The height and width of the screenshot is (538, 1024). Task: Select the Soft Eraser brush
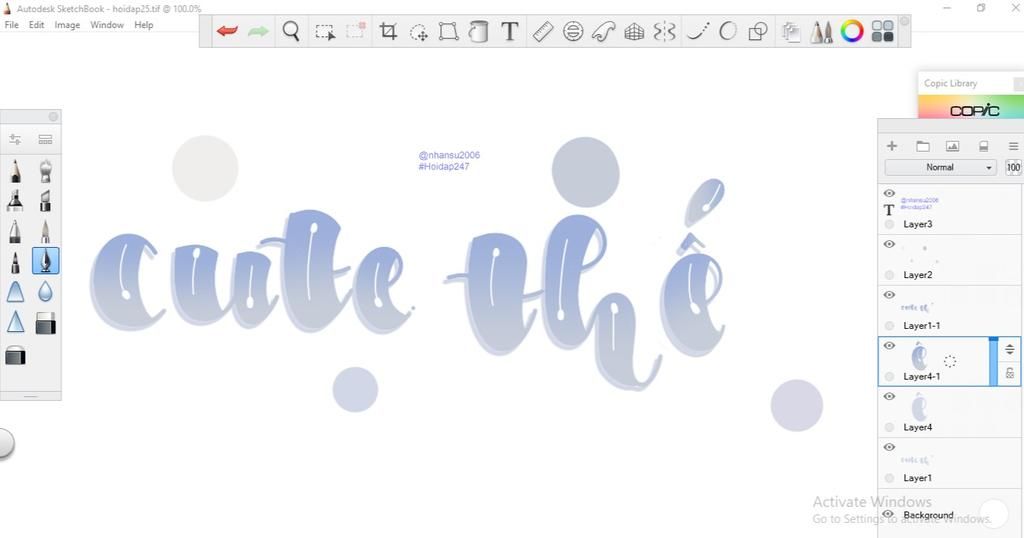pos(15,356)
